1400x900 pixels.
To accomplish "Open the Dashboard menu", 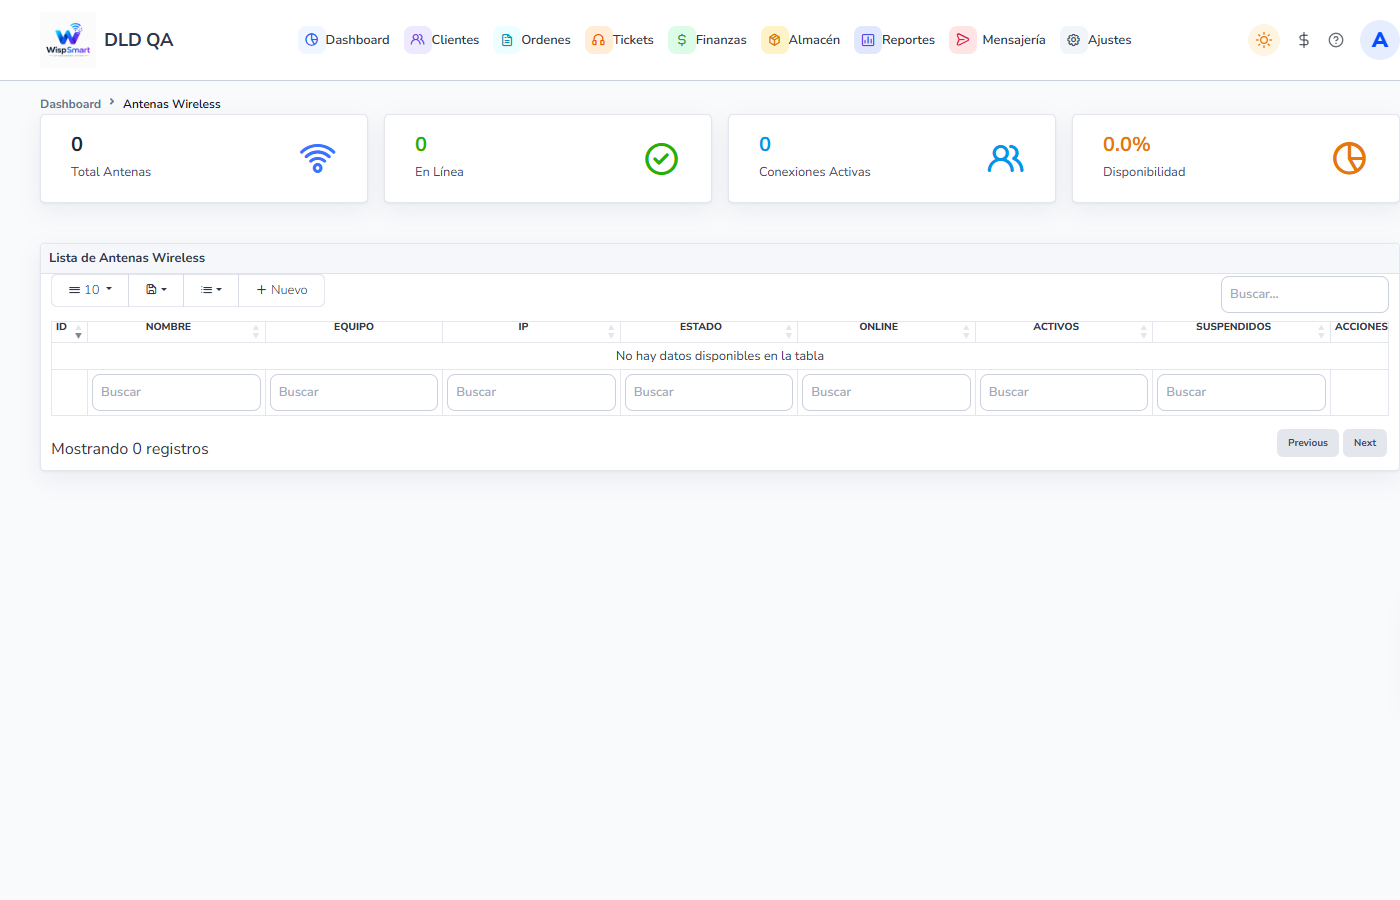I will [x=345, y=40].
